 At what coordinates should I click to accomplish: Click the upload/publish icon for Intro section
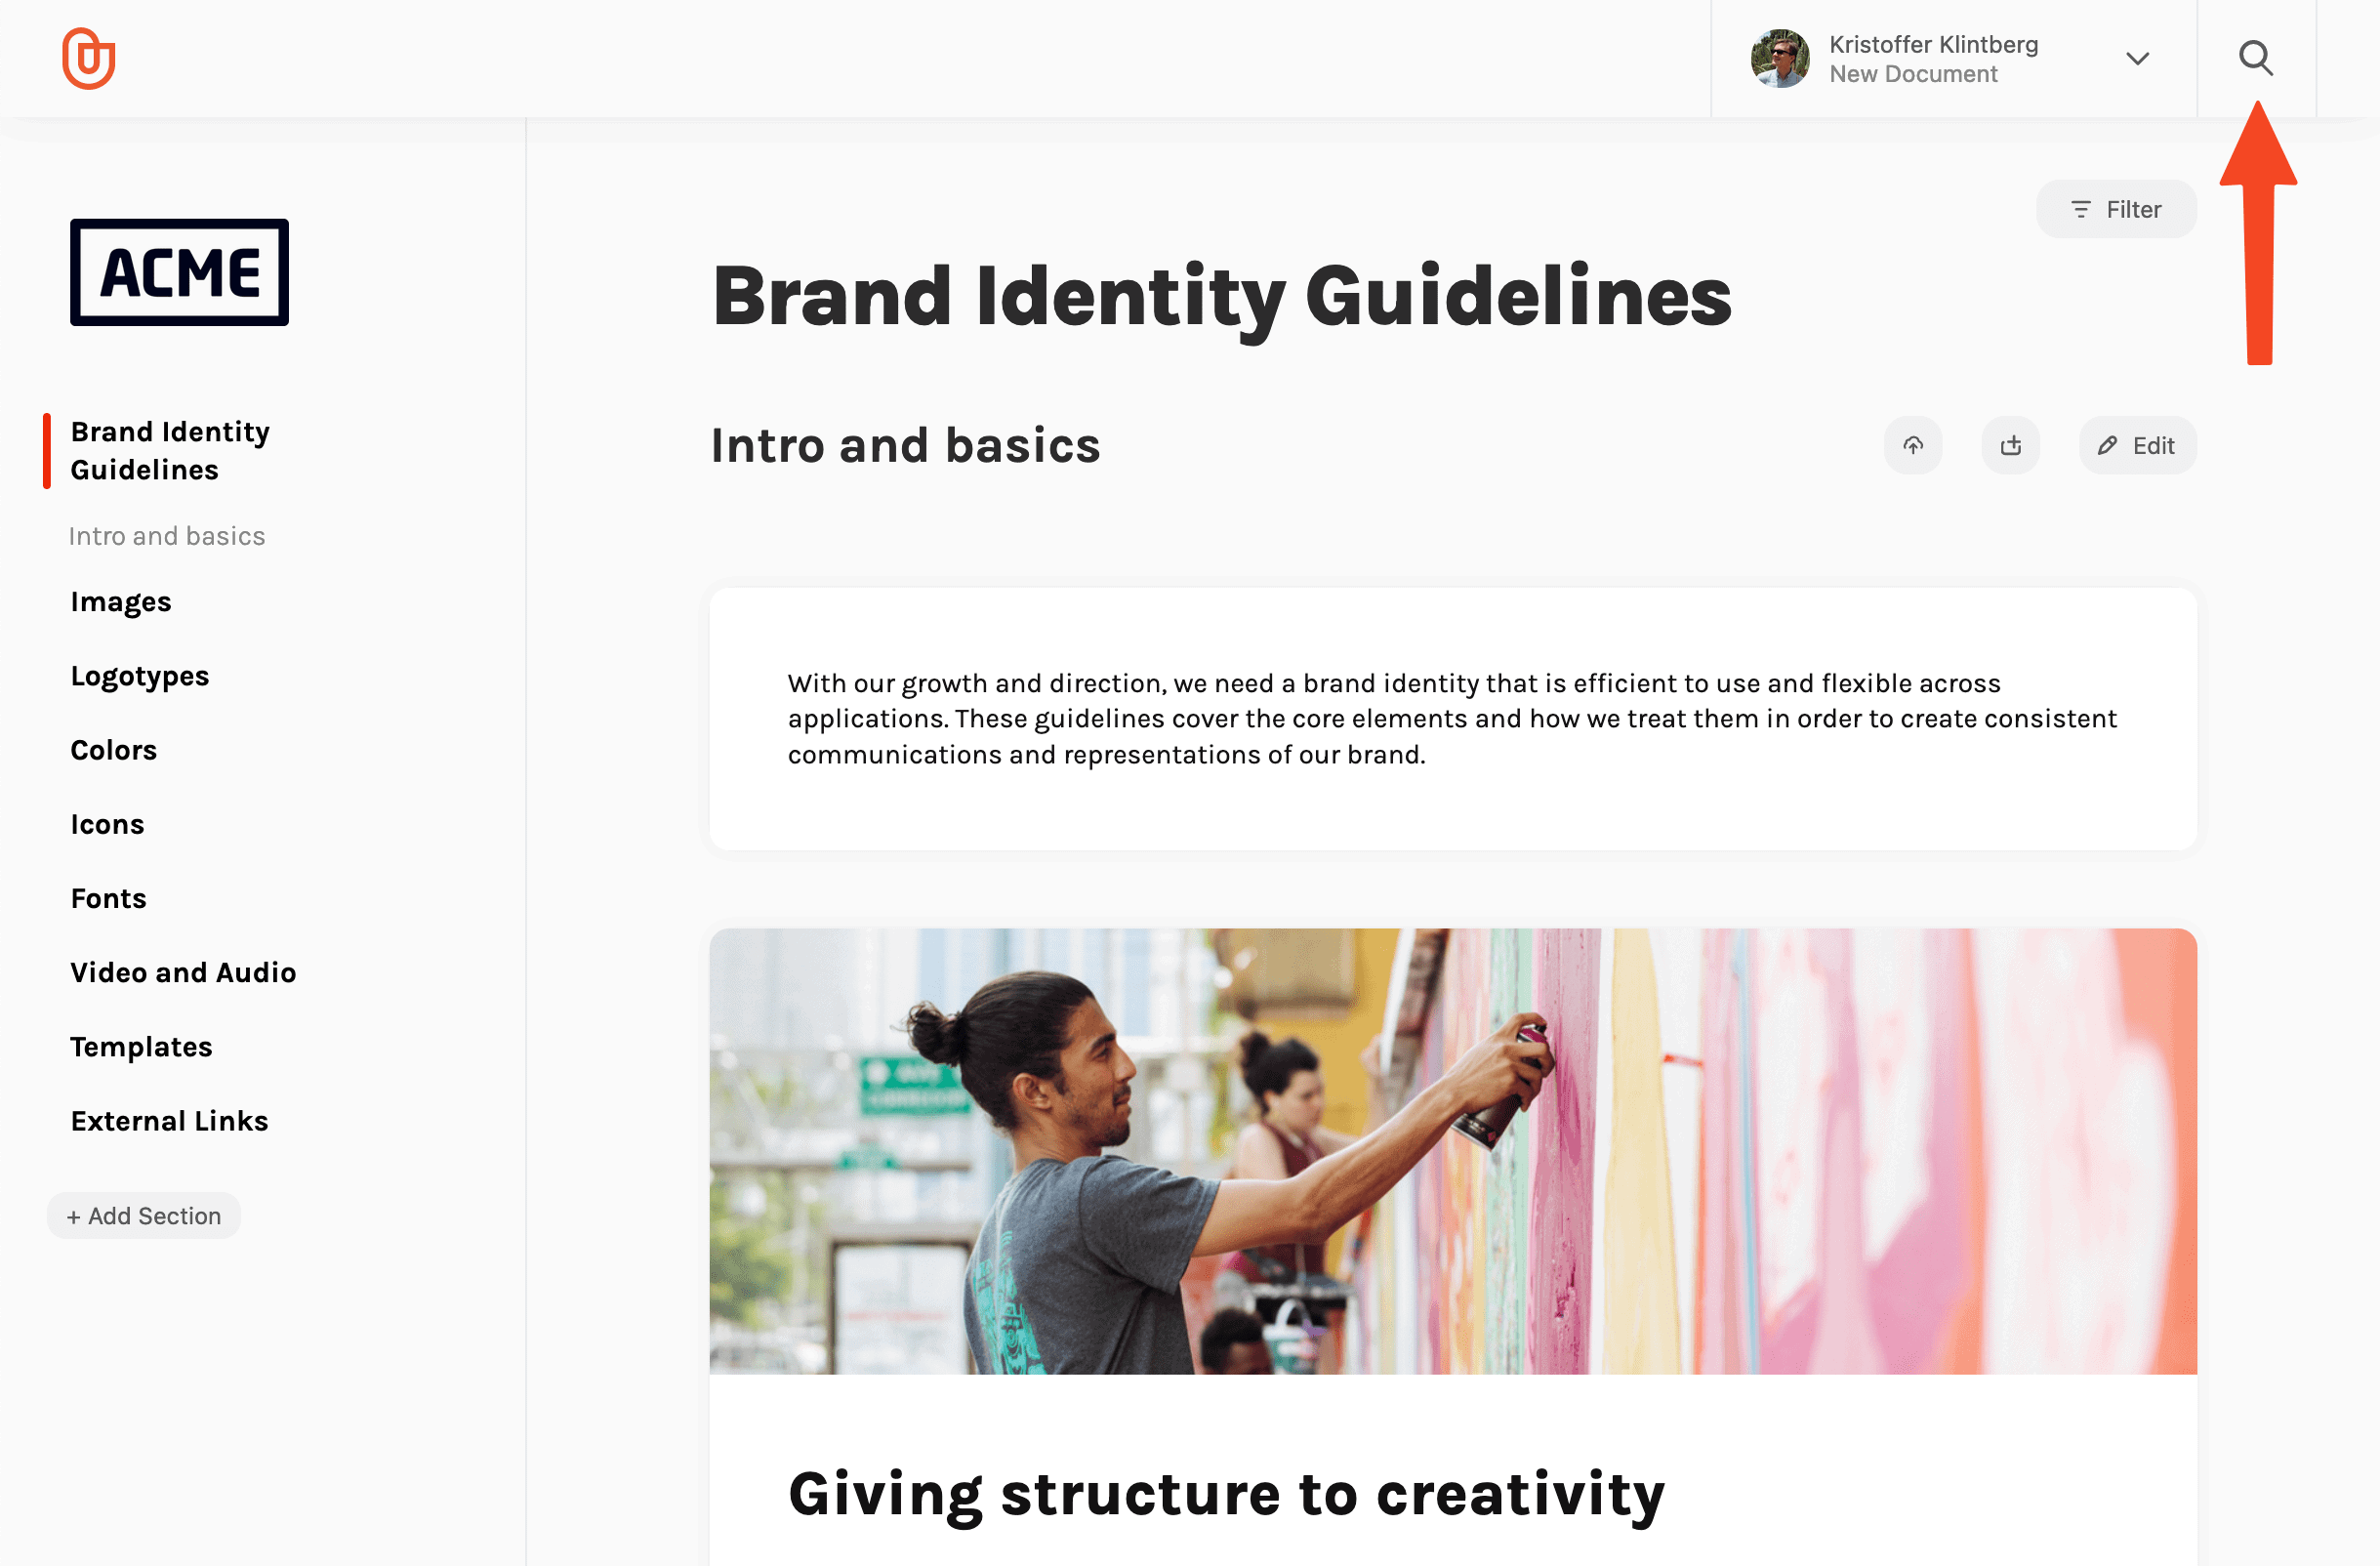pos(1913,445)
